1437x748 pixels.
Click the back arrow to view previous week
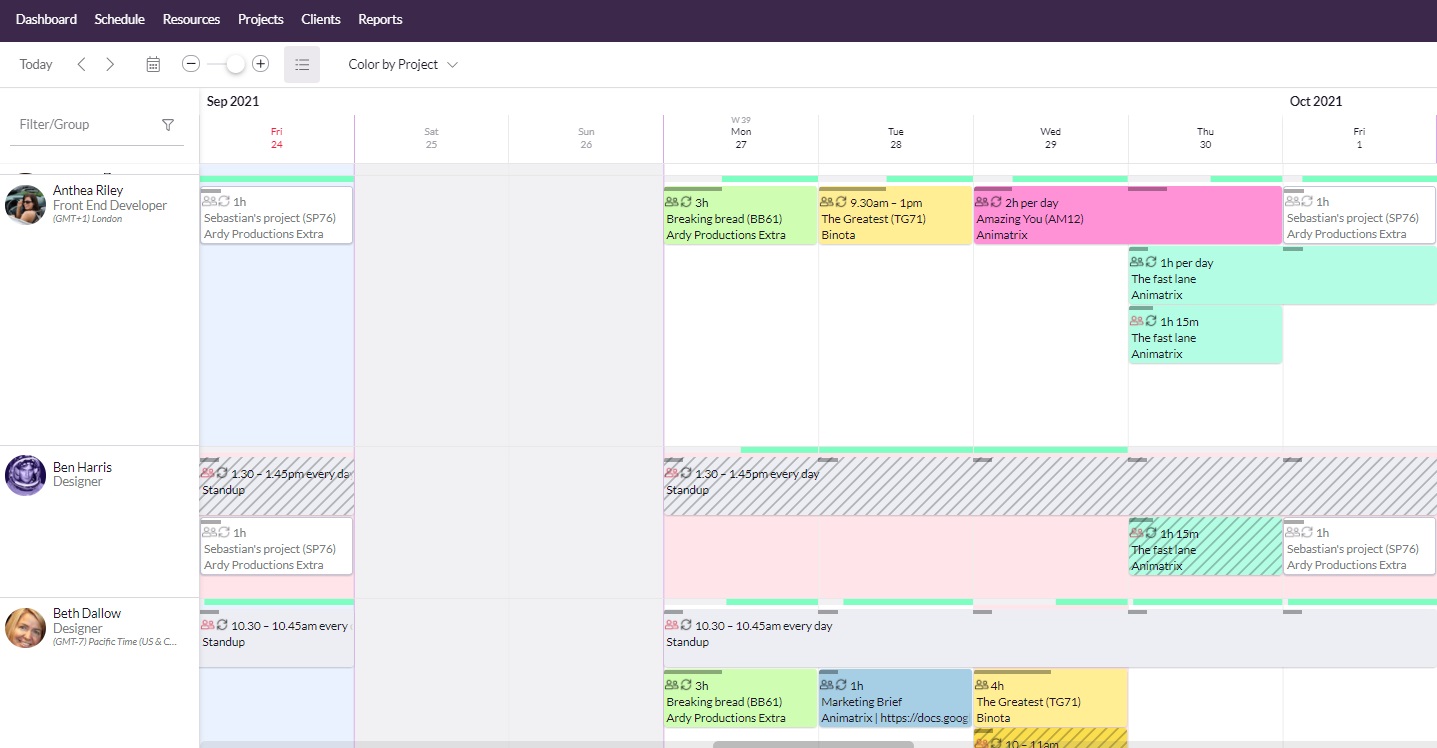(81, 63)
